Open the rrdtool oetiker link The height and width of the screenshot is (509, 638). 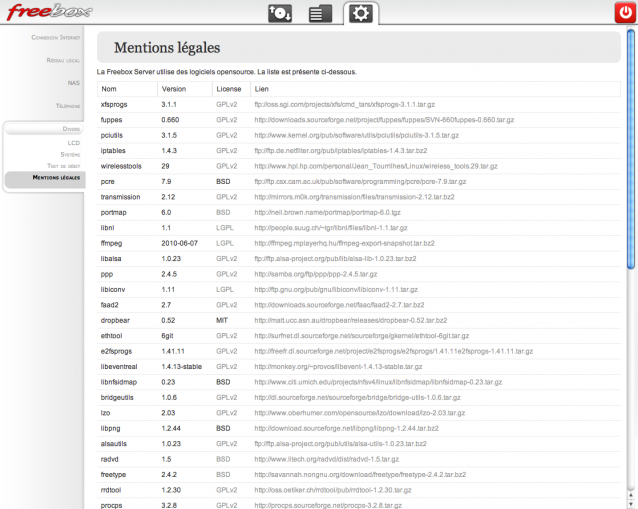point(333,491)
